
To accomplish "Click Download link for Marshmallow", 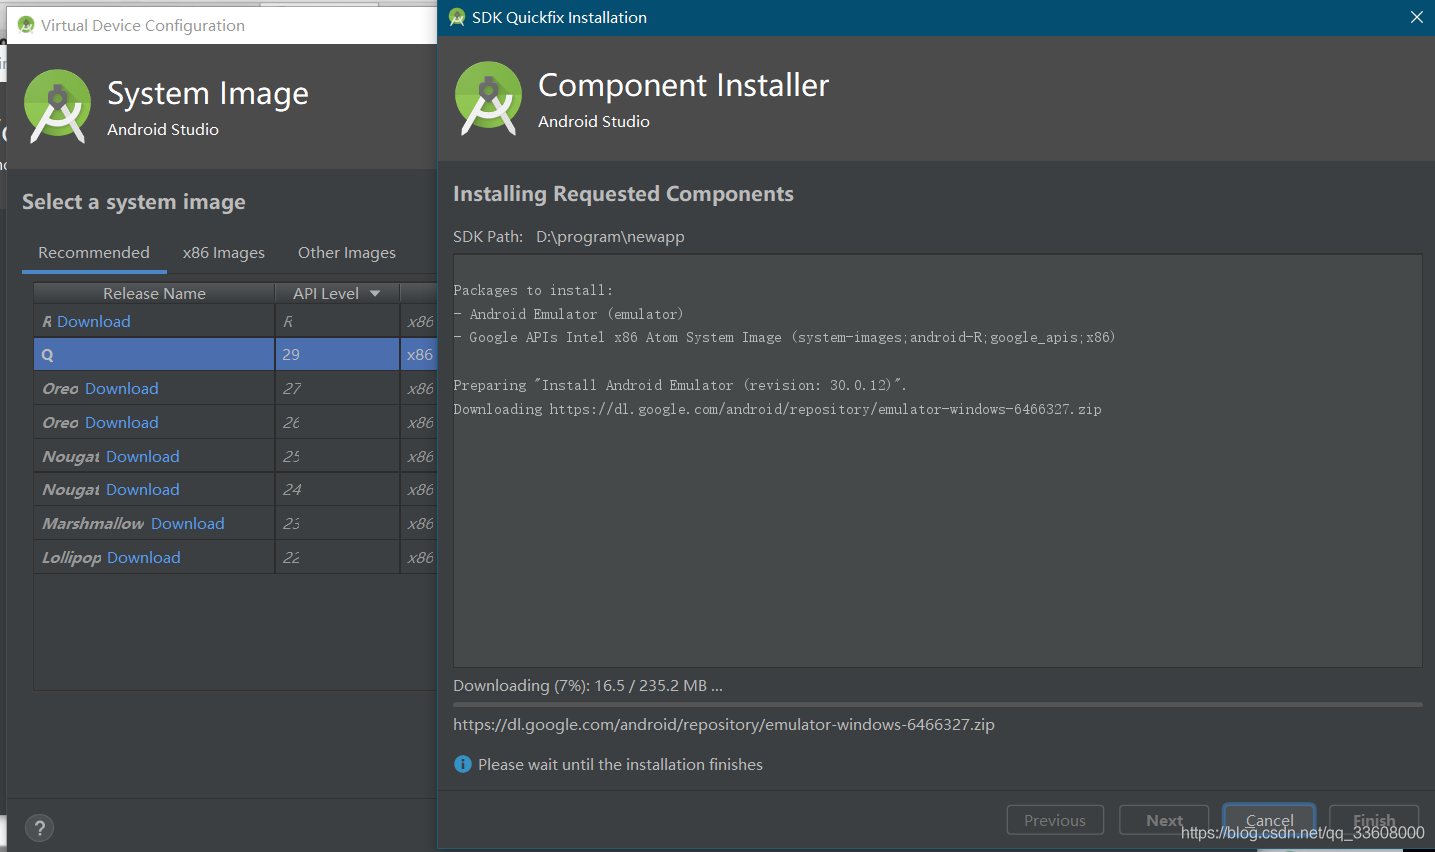I will tap(188, 523).
